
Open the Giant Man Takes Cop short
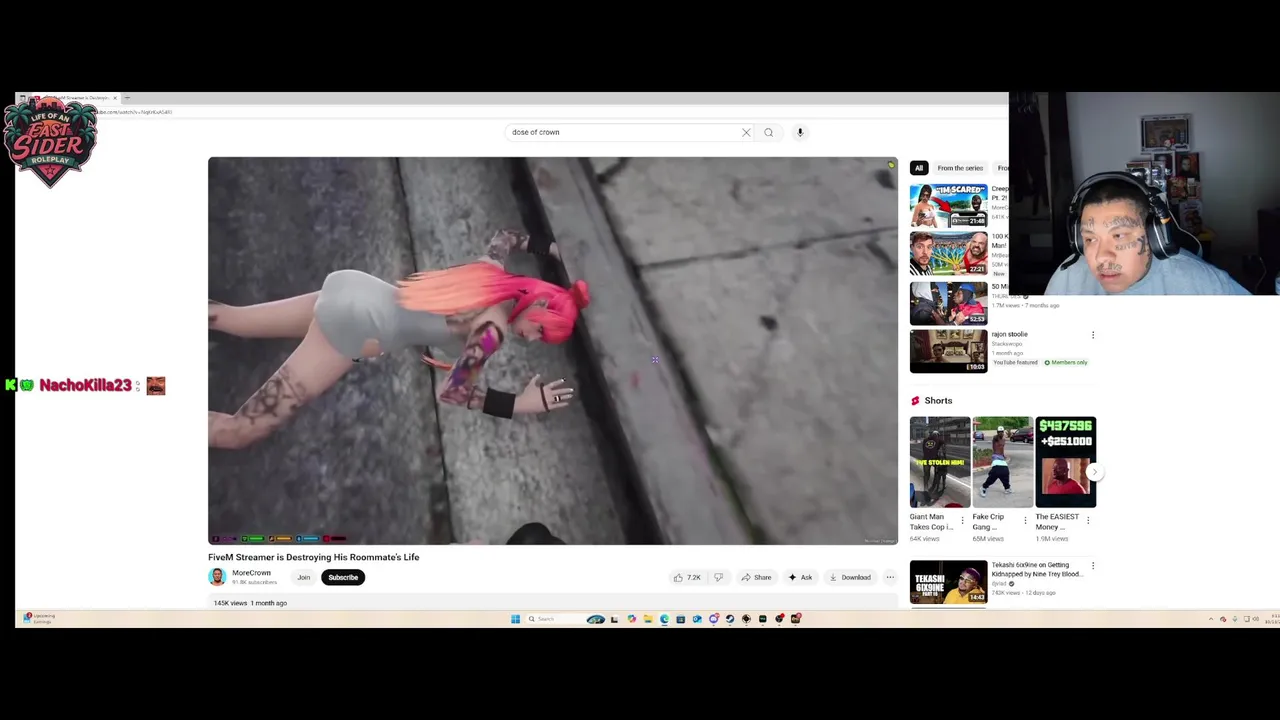pyautogui.click(x=939, y=462)
